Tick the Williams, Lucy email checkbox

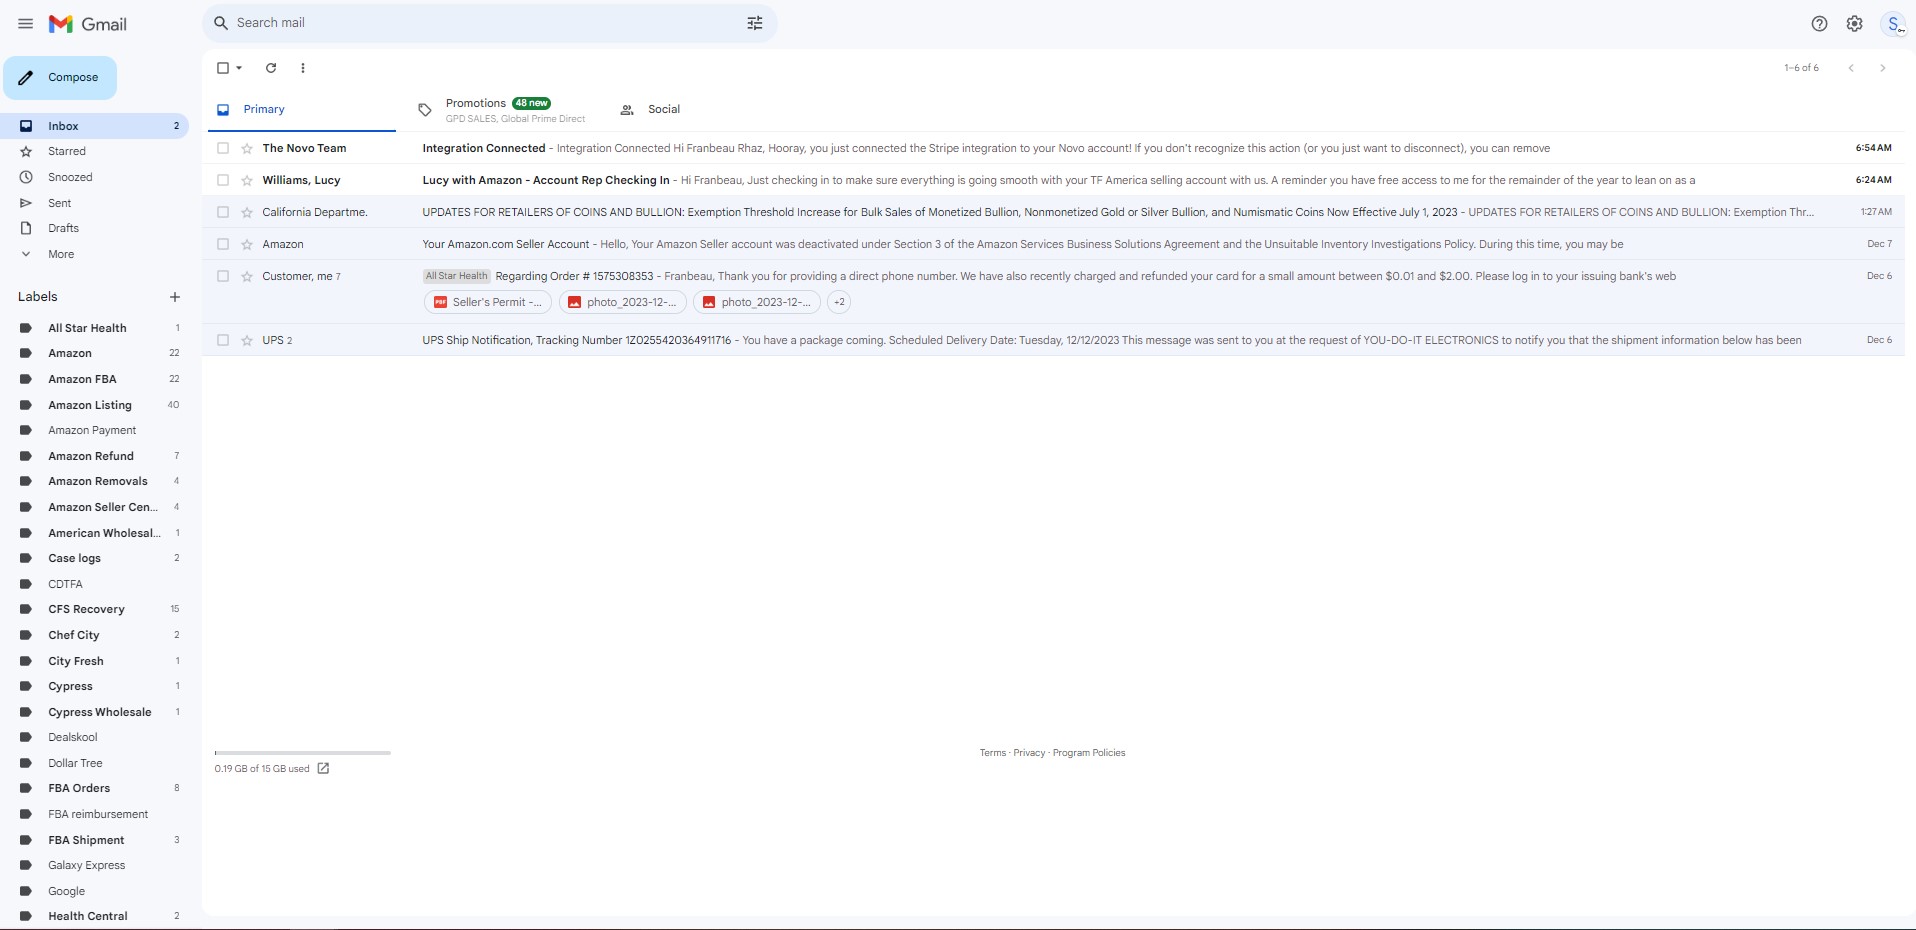pos(223,180)
